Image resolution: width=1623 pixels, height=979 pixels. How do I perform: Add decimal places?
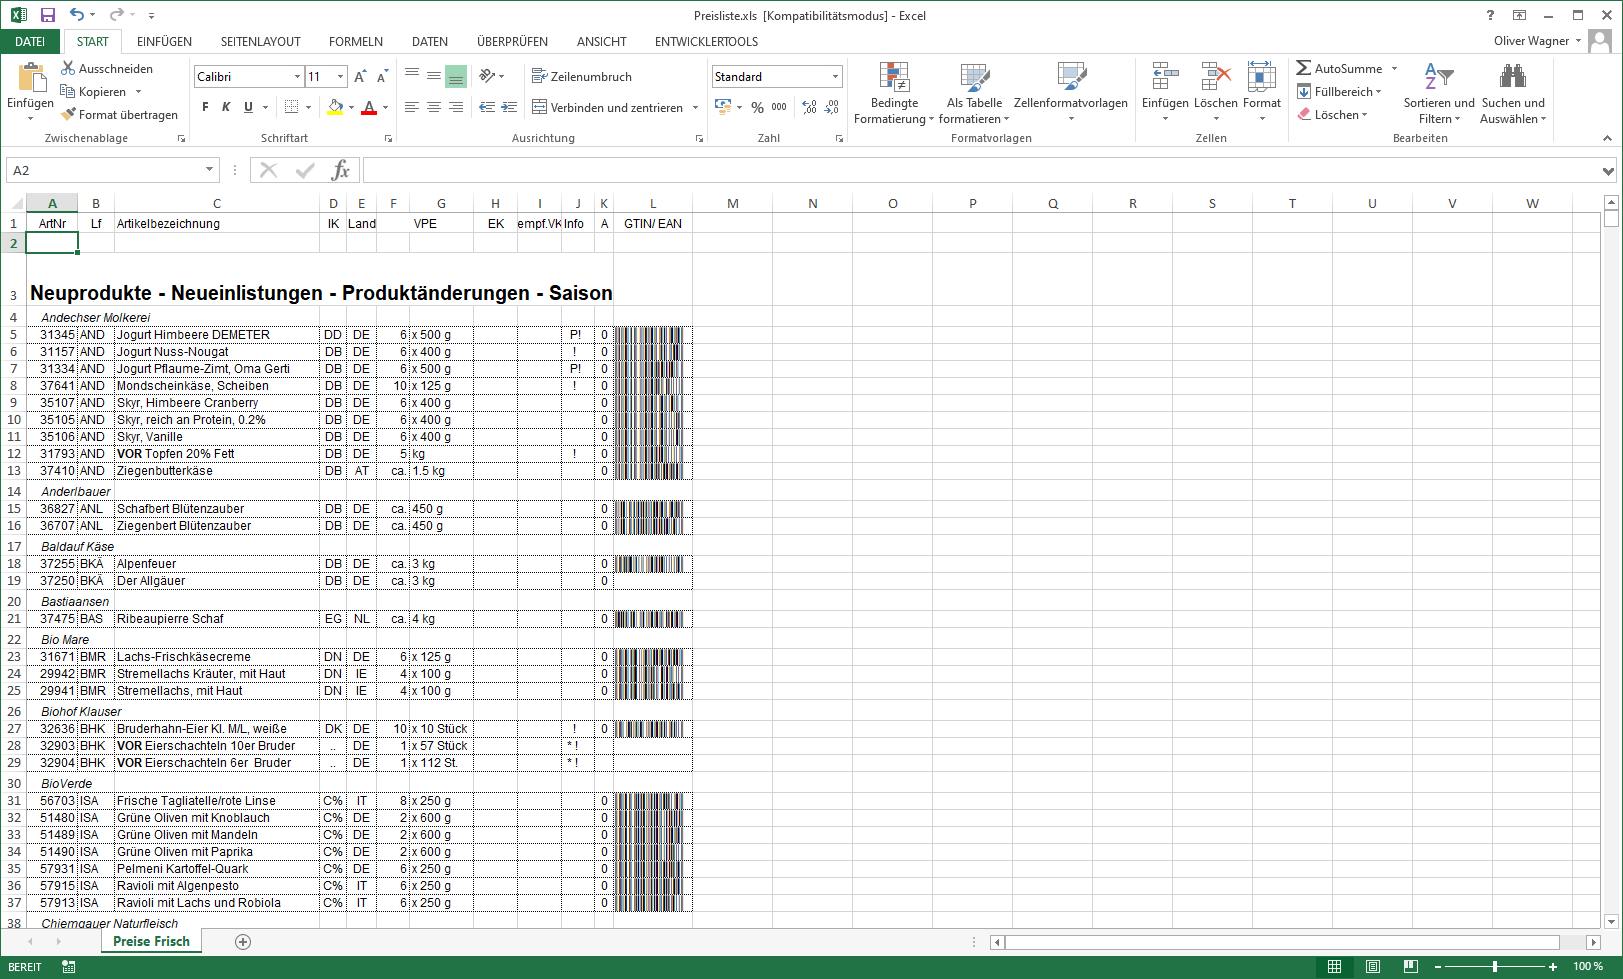(809, 107)
